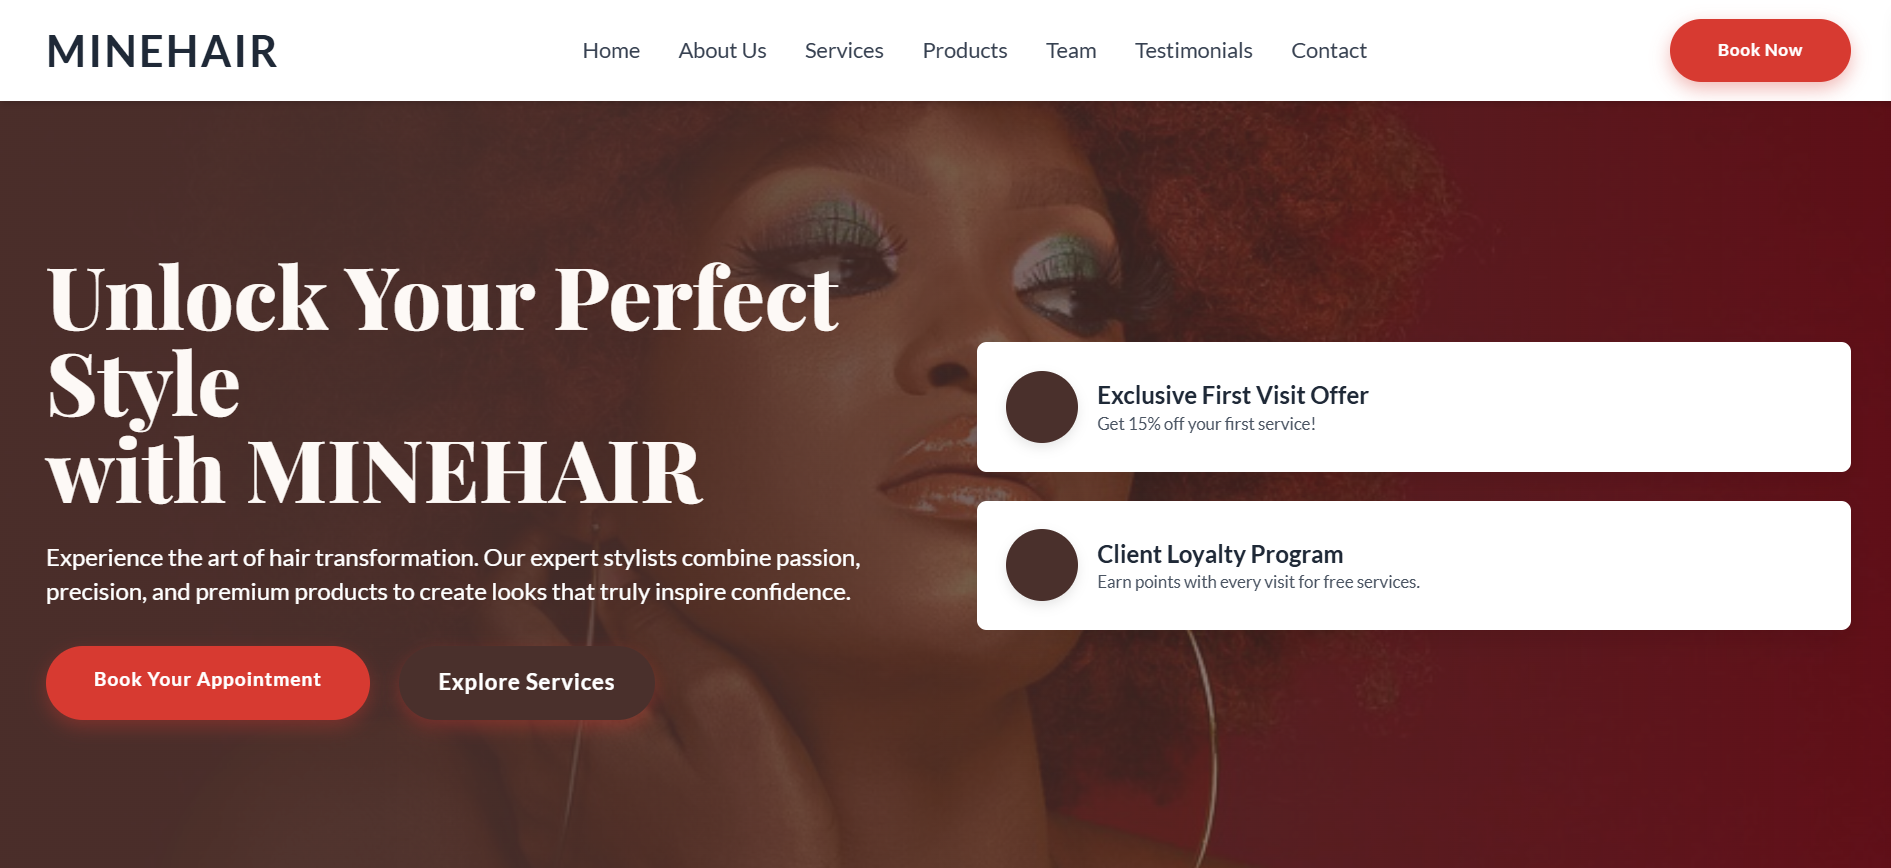View the Testimonials section link
This screenshot has height=868, width=1891.
(x=1193, y=50)
